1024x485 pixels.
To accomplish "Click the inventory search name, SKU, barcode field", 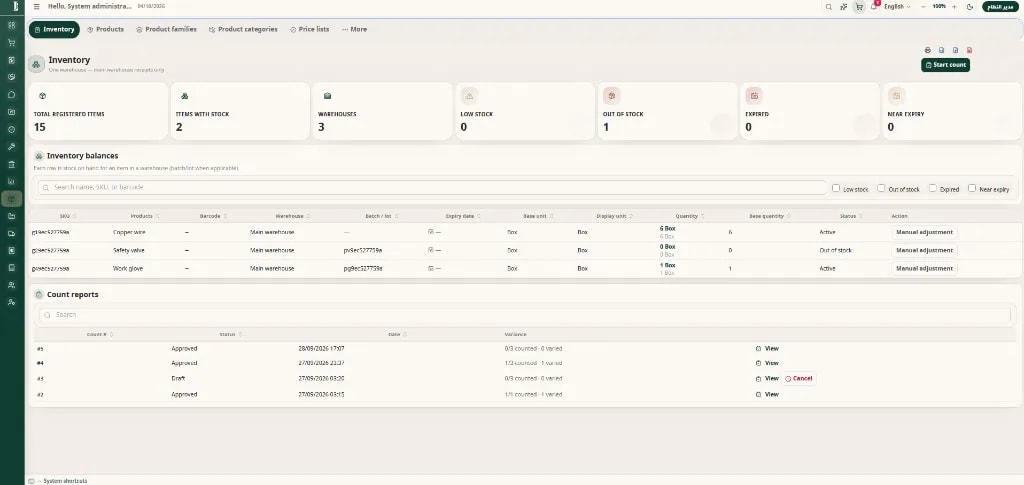I will click(432, 187).
